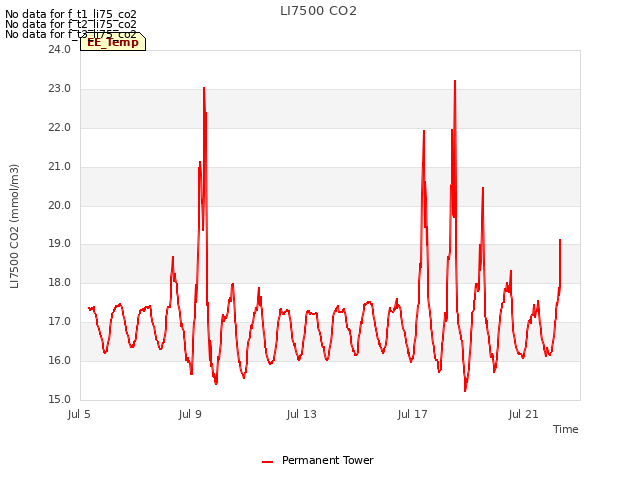
Task: Click the 23.0 y-axis tick label
Action: 60,89
